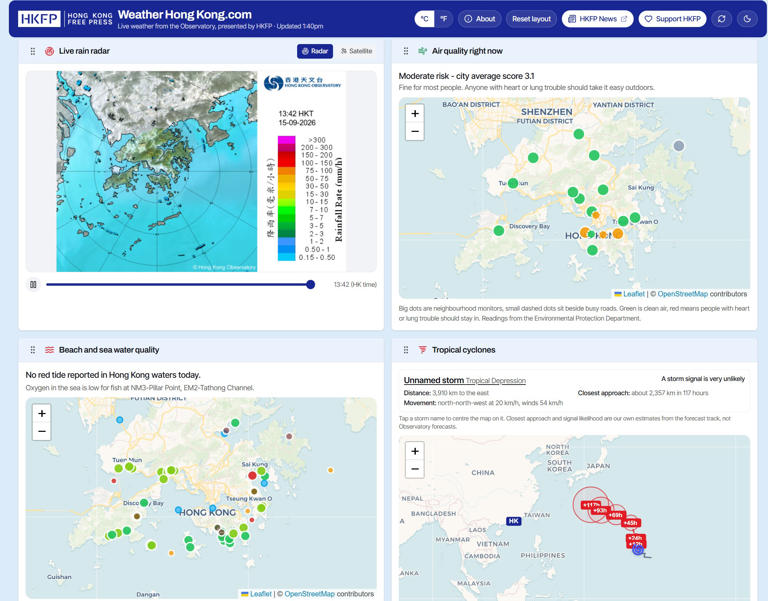Click the Weather Hong Kong.com title

pyautogui.click(x=185, y=15)
